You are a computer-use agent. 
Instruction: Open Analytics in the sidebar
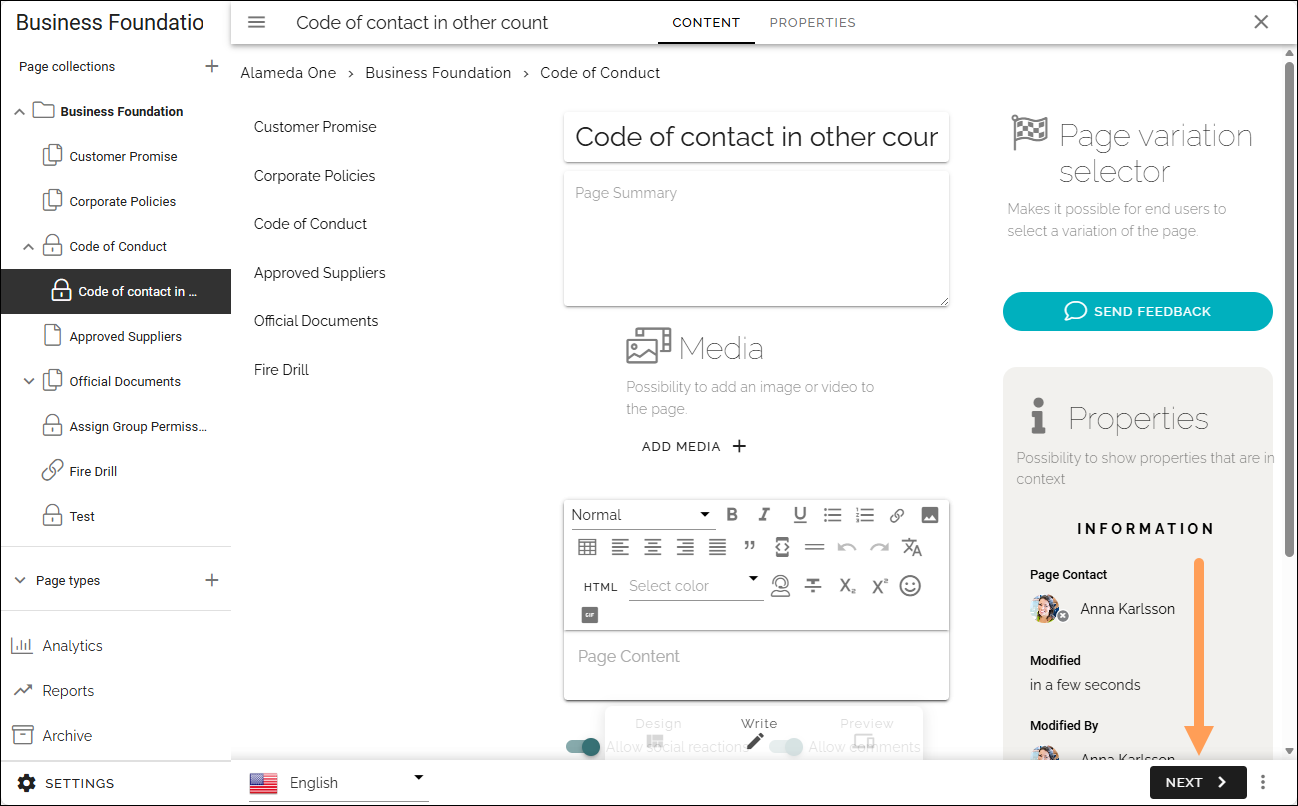tap(57, 646)
